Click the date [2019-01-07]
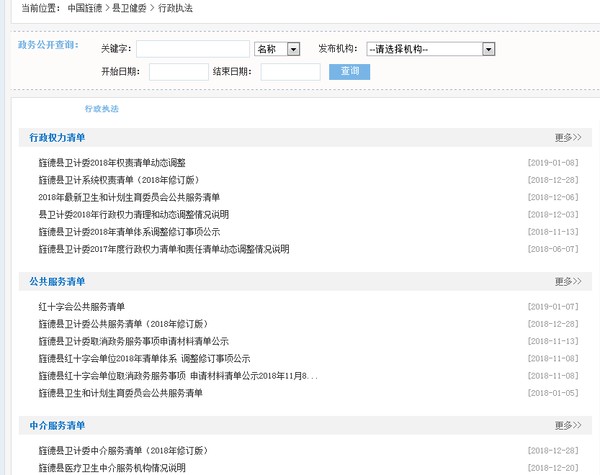Screen dimensions: 600x475 [x=553, y=307]
